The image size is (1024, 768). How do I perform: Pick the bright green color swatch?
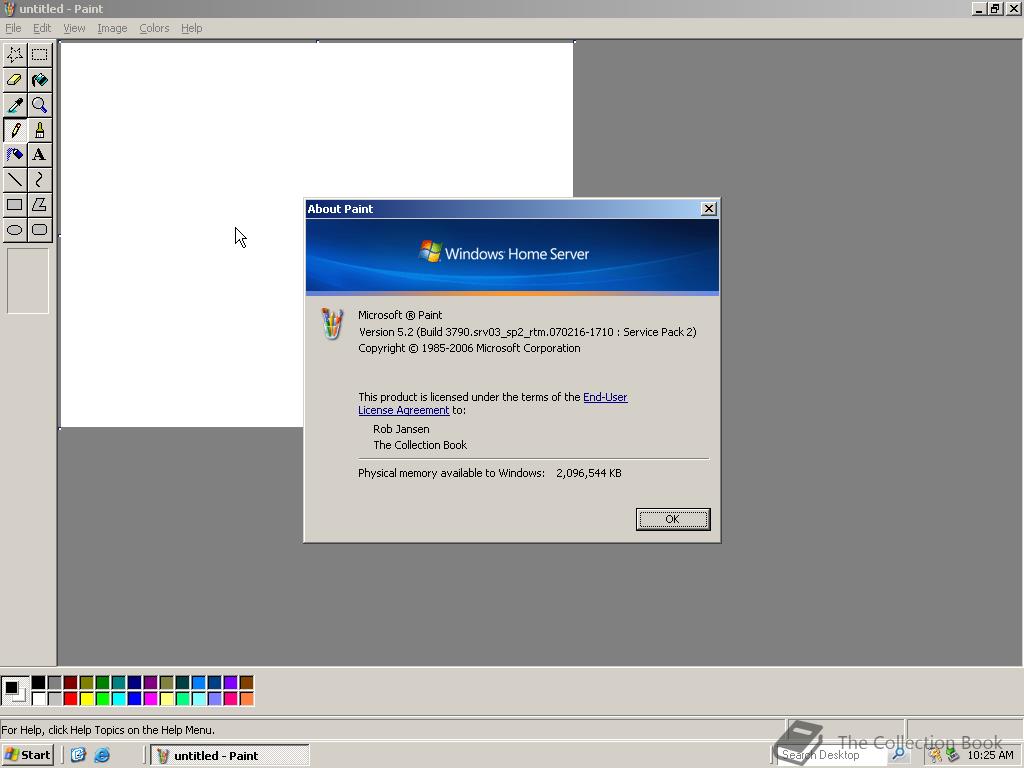click(103, 699)
